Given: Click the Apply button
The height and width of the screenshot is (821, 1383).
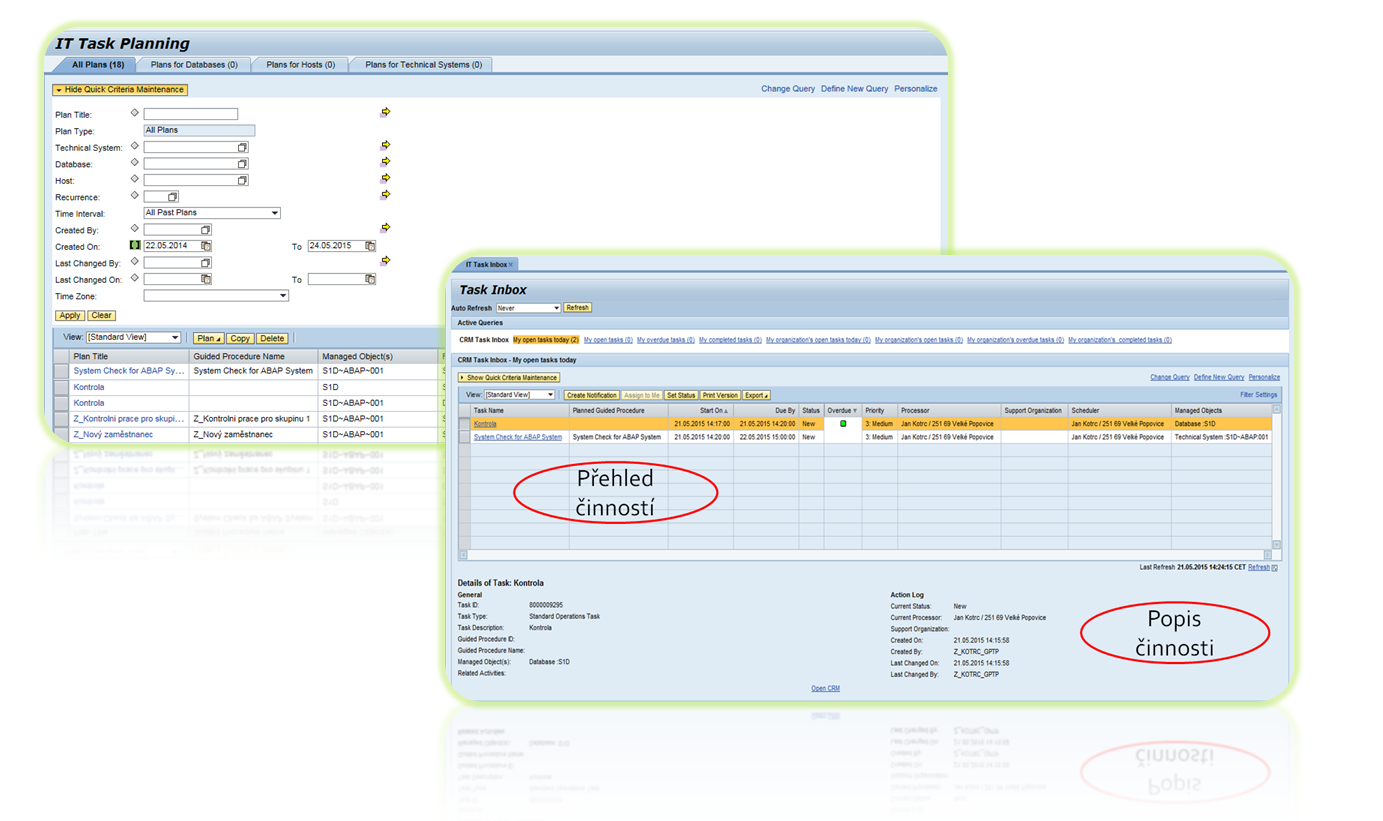Looking at the screenshot, I should 69,316.
